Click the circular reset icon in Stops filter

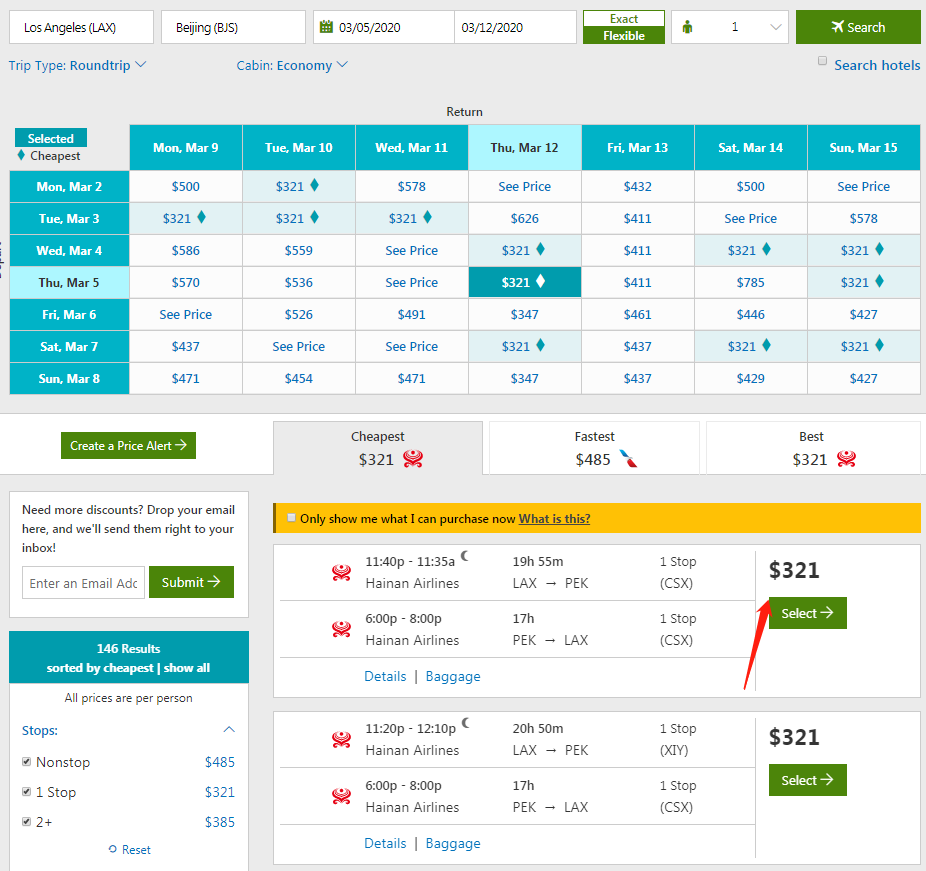[x=113, y=849]
